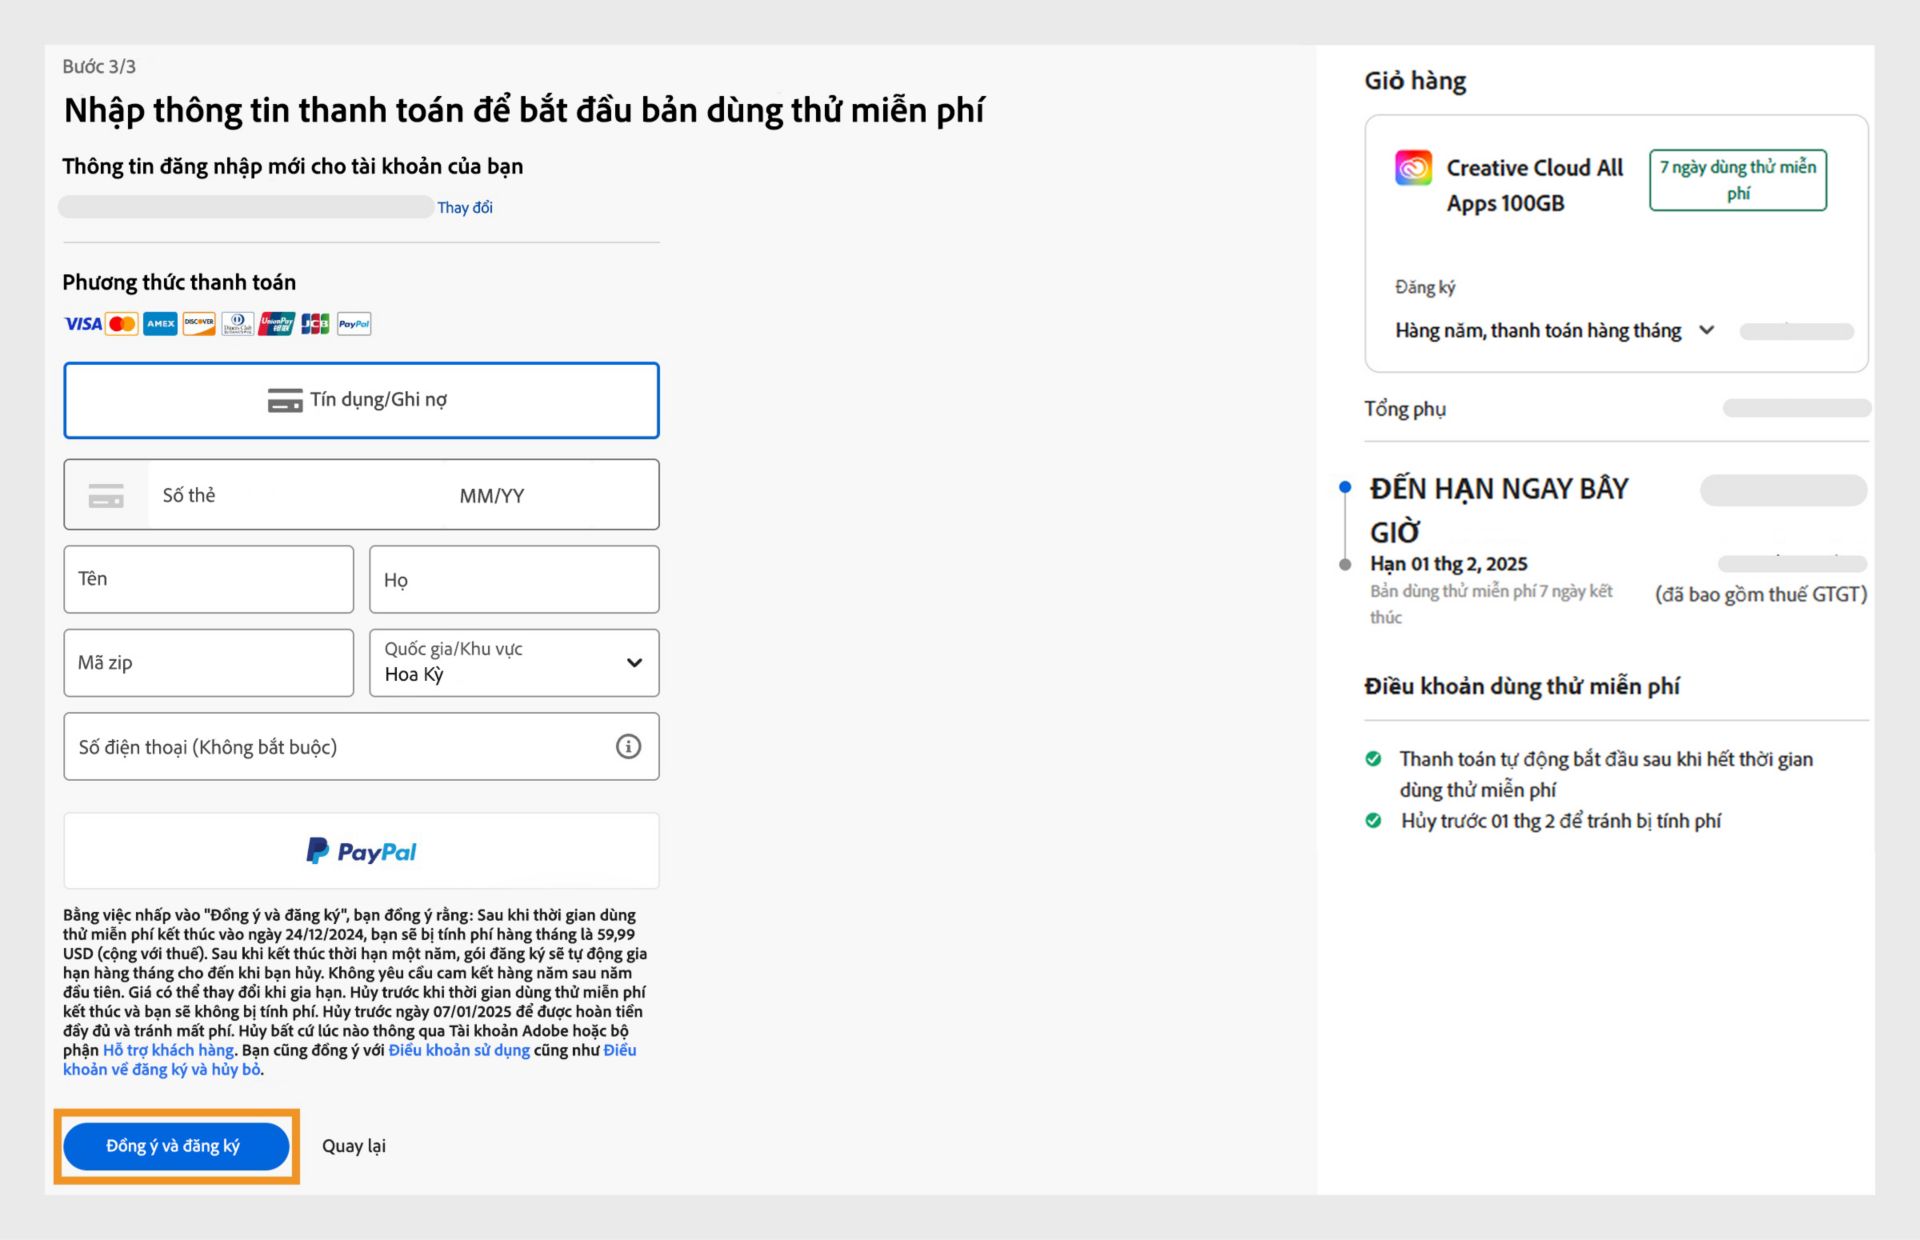Image resolution: width=1920 pixels, height=1240 pixels.
Task: Choose the PayPal payment option
Action: pos(361,851)
